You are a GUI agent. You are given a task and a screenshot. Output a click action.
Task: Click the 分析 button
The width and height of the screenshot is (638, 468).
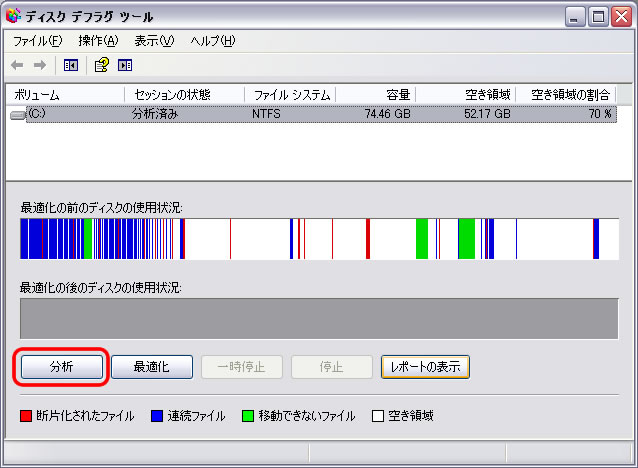pos(62,367)
